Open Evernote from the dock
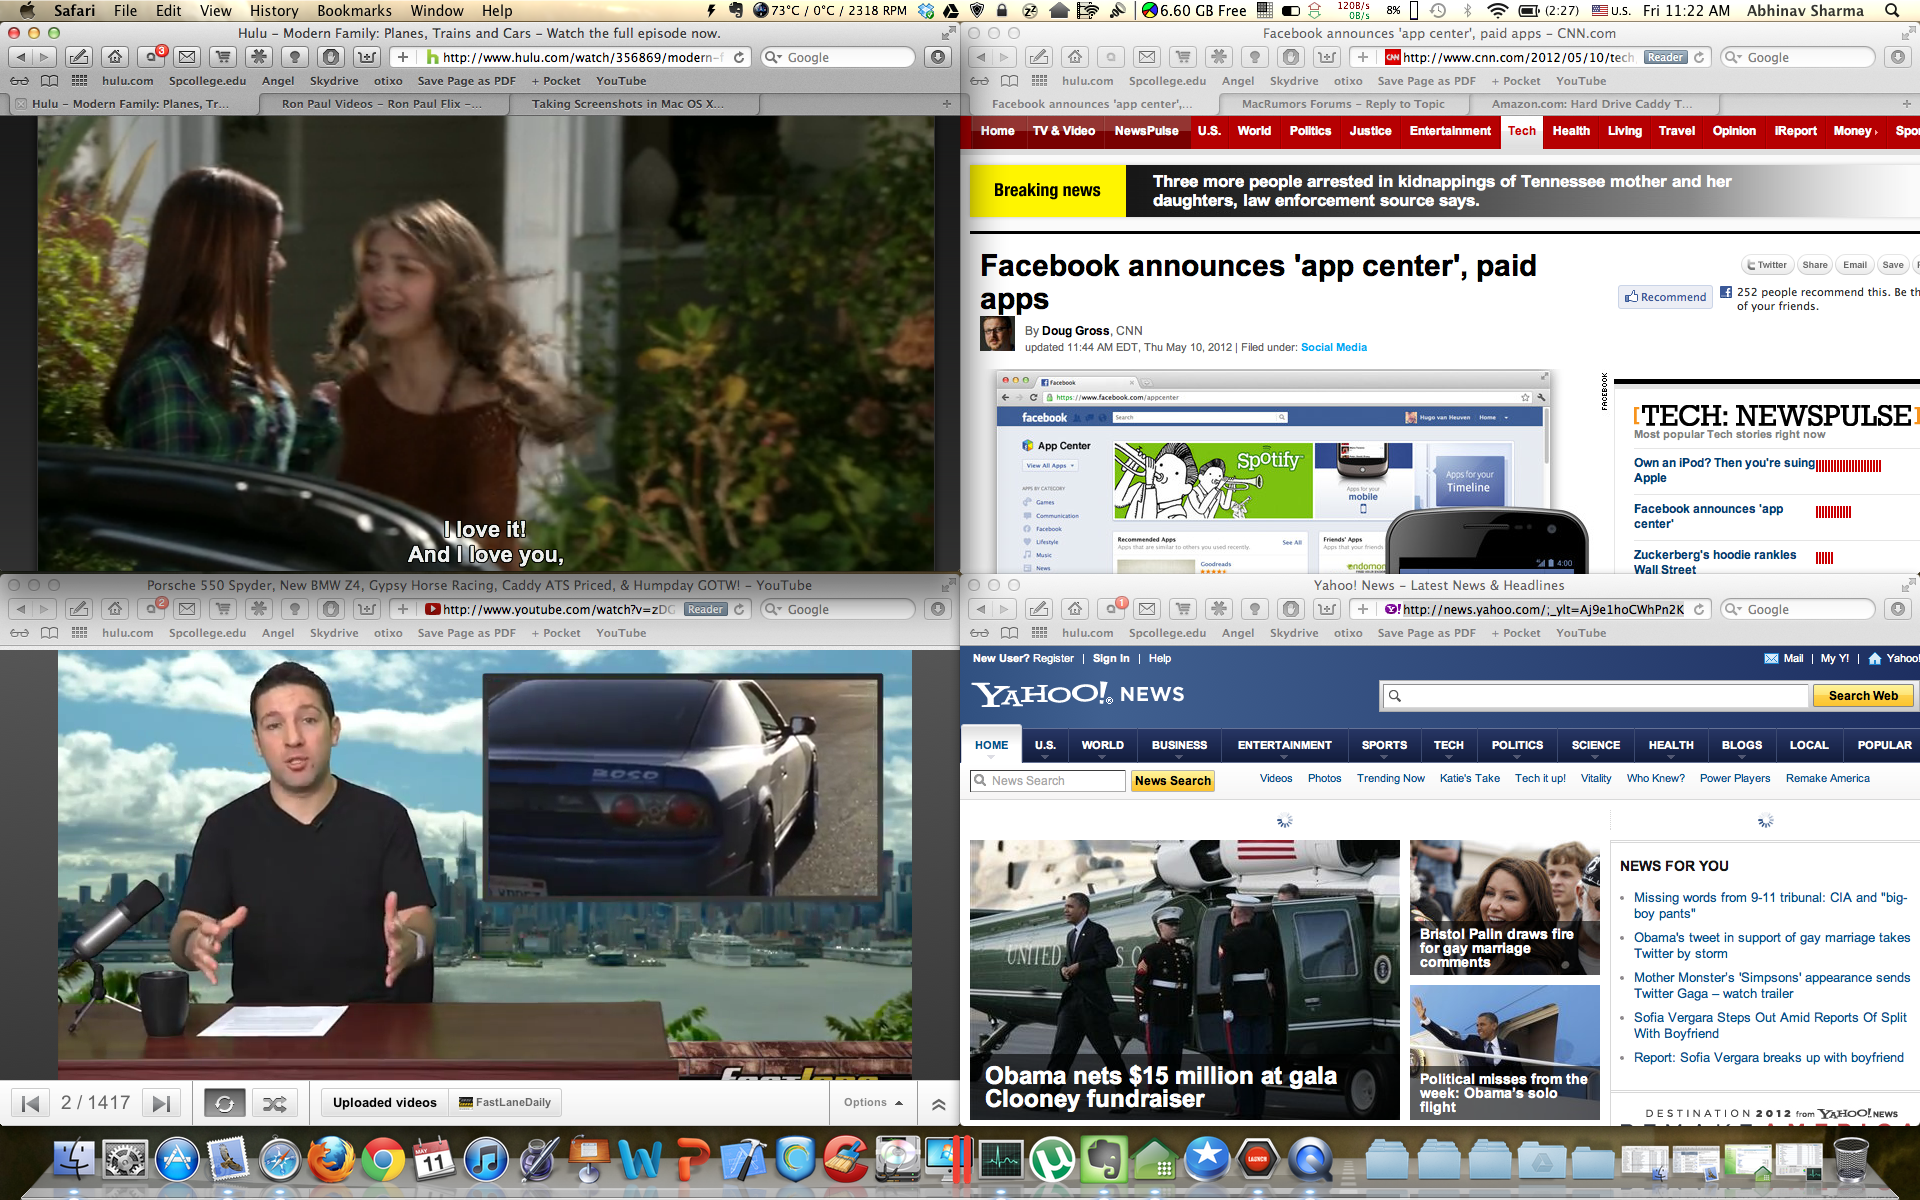 pos(1103,1160)
